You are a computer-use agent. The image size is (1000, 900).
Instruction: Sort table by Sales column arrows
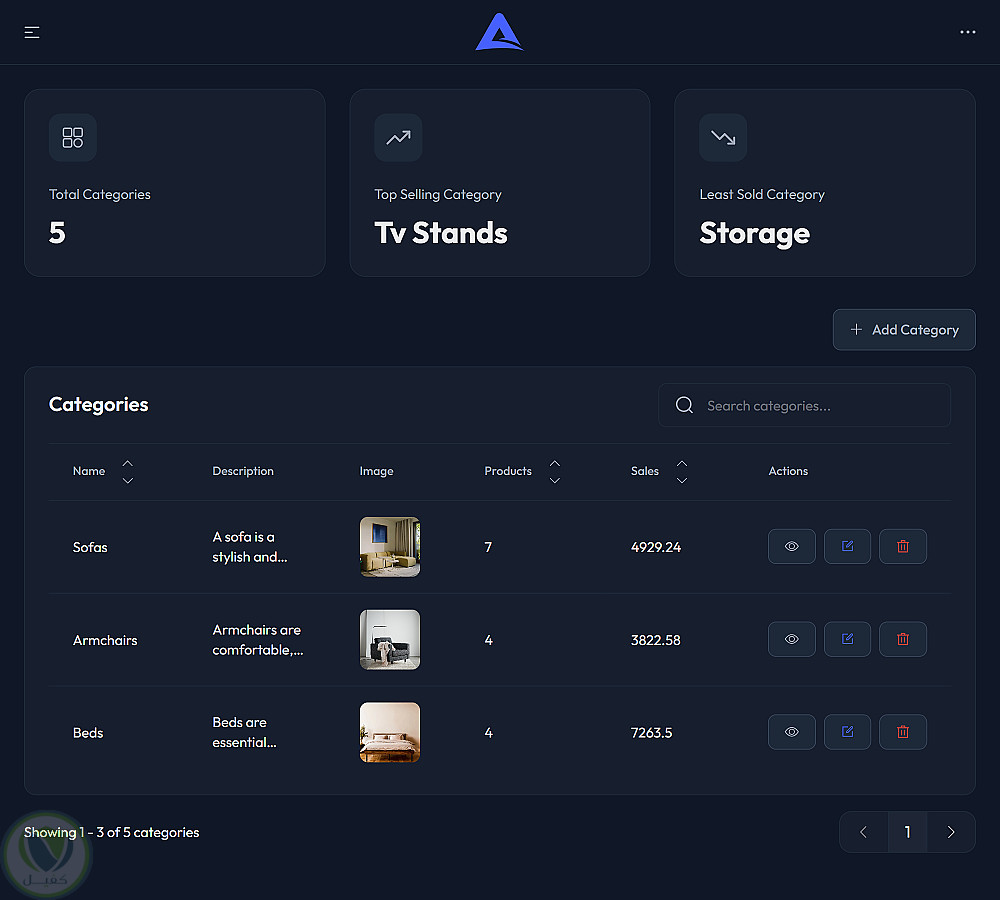pyautogui.click(x=682, y=471)
